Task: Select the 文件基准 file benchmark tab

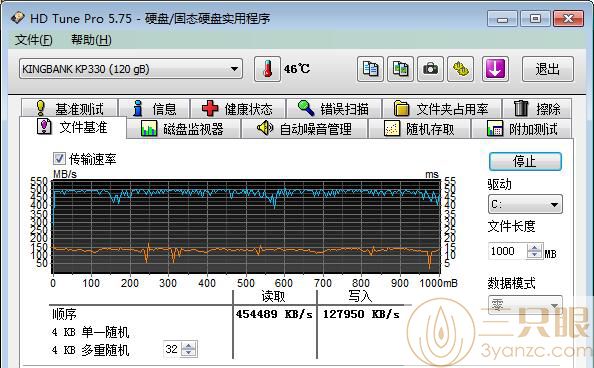Action: click(72, 127)
